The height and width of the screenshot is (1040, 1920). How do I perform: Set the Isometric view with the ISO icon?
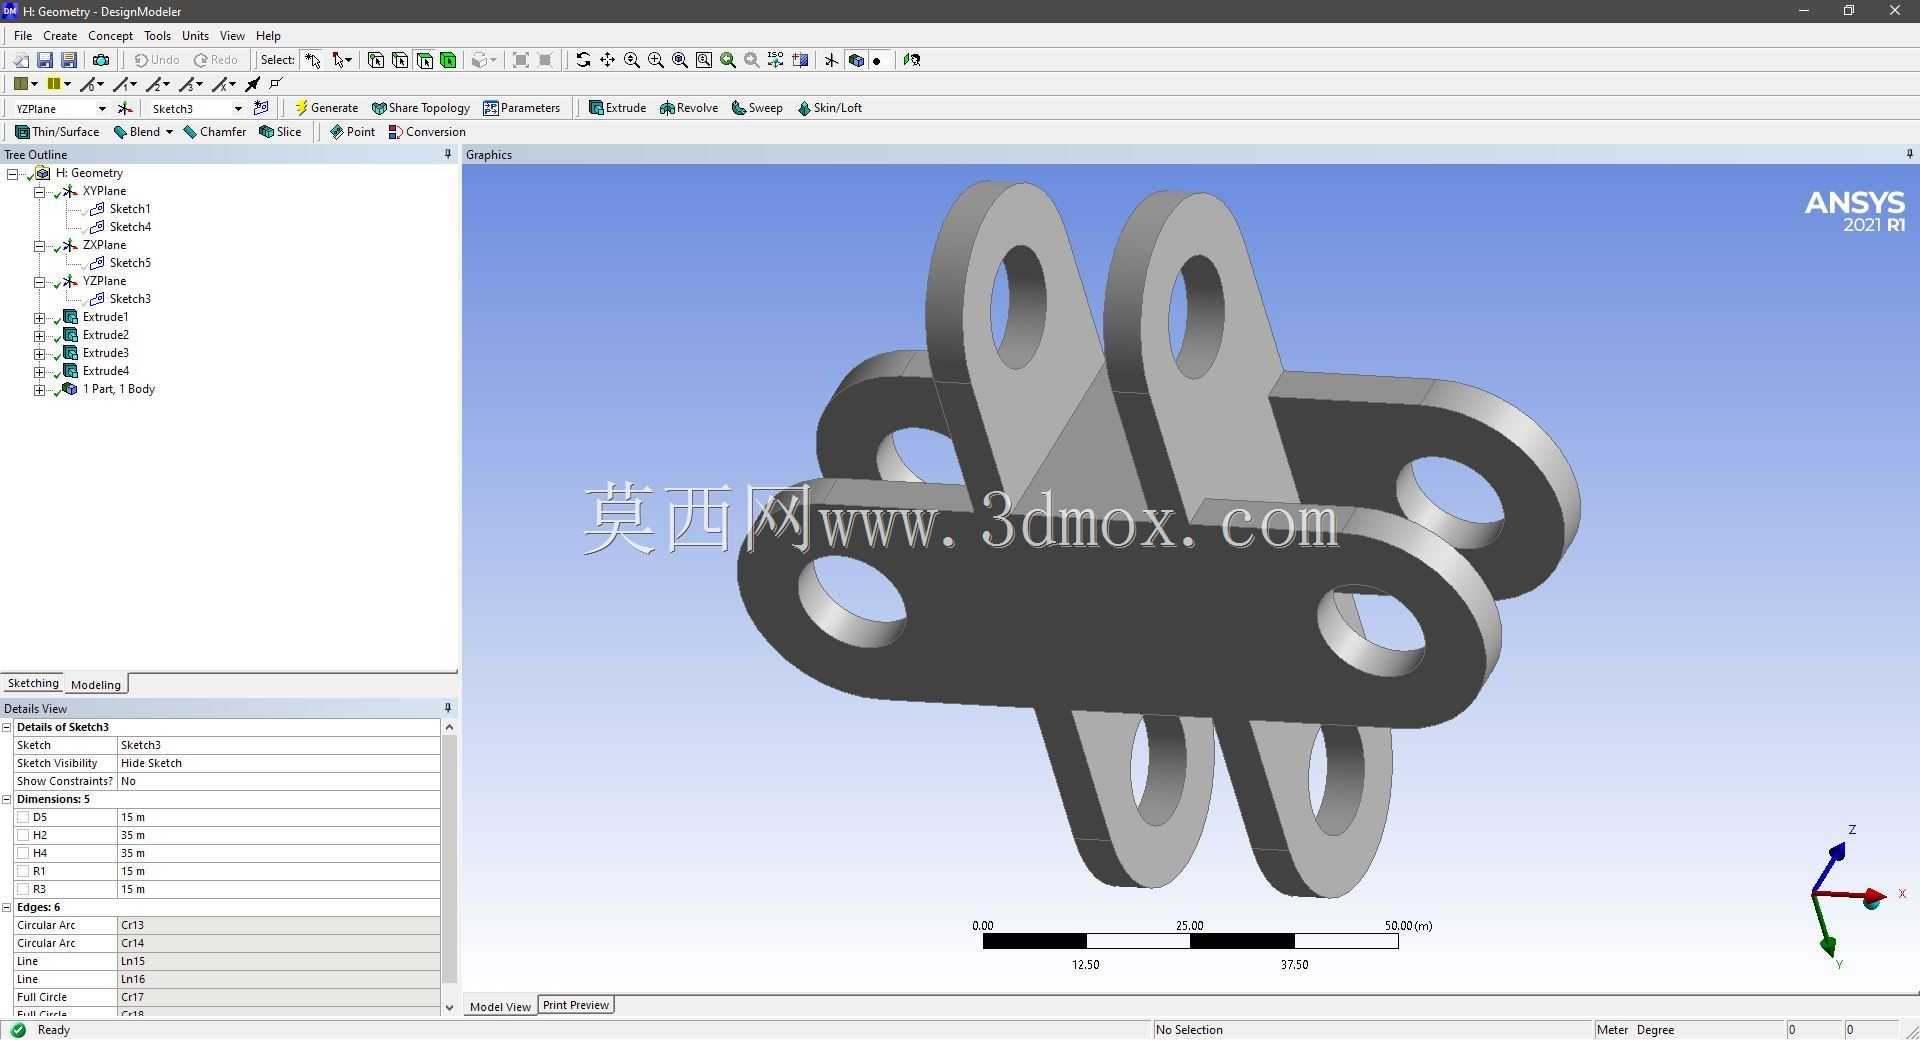[x=776, y=60]
